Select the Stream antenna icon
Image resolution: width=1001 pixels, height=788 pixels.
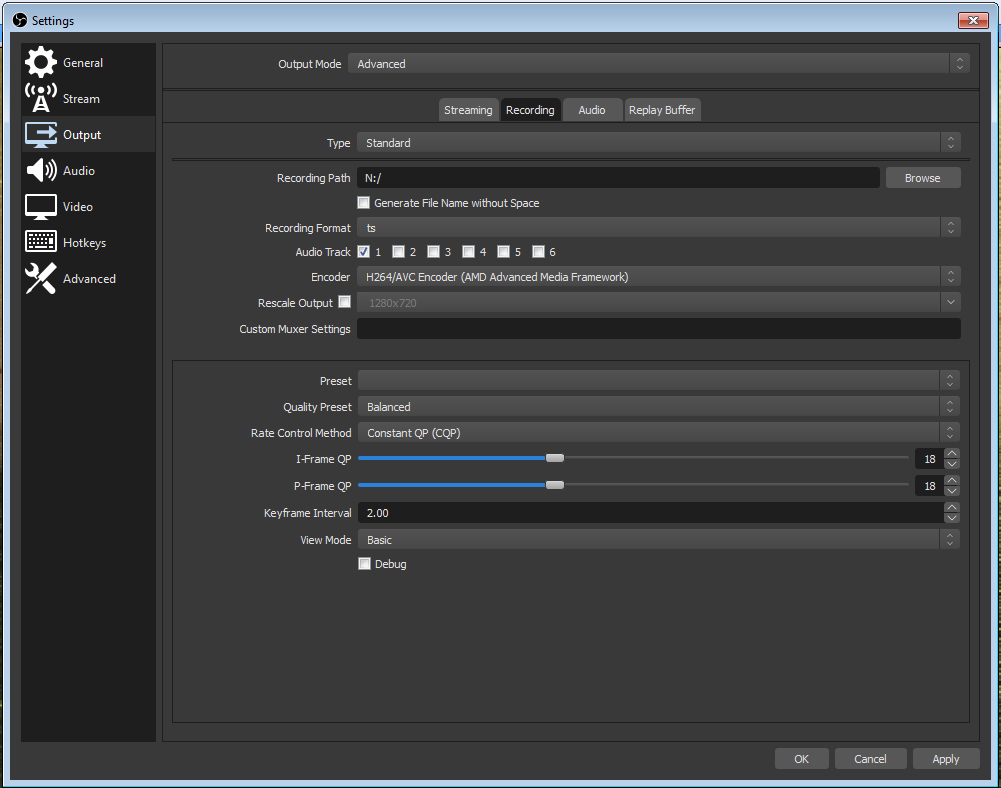coord(41,98)
